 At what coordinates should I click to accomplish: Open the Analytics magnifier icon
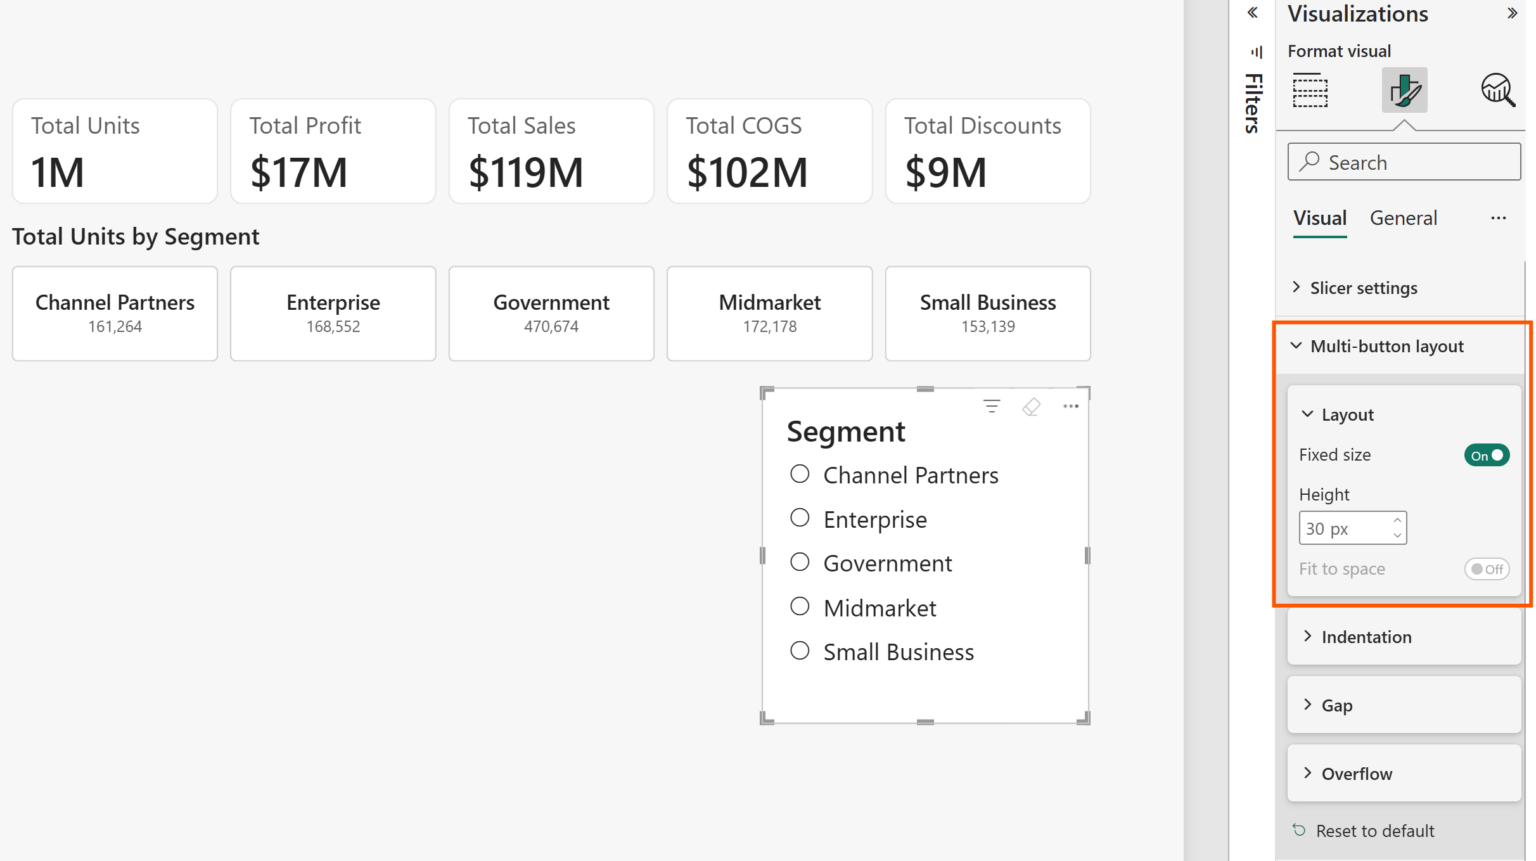pos(1497,91)
